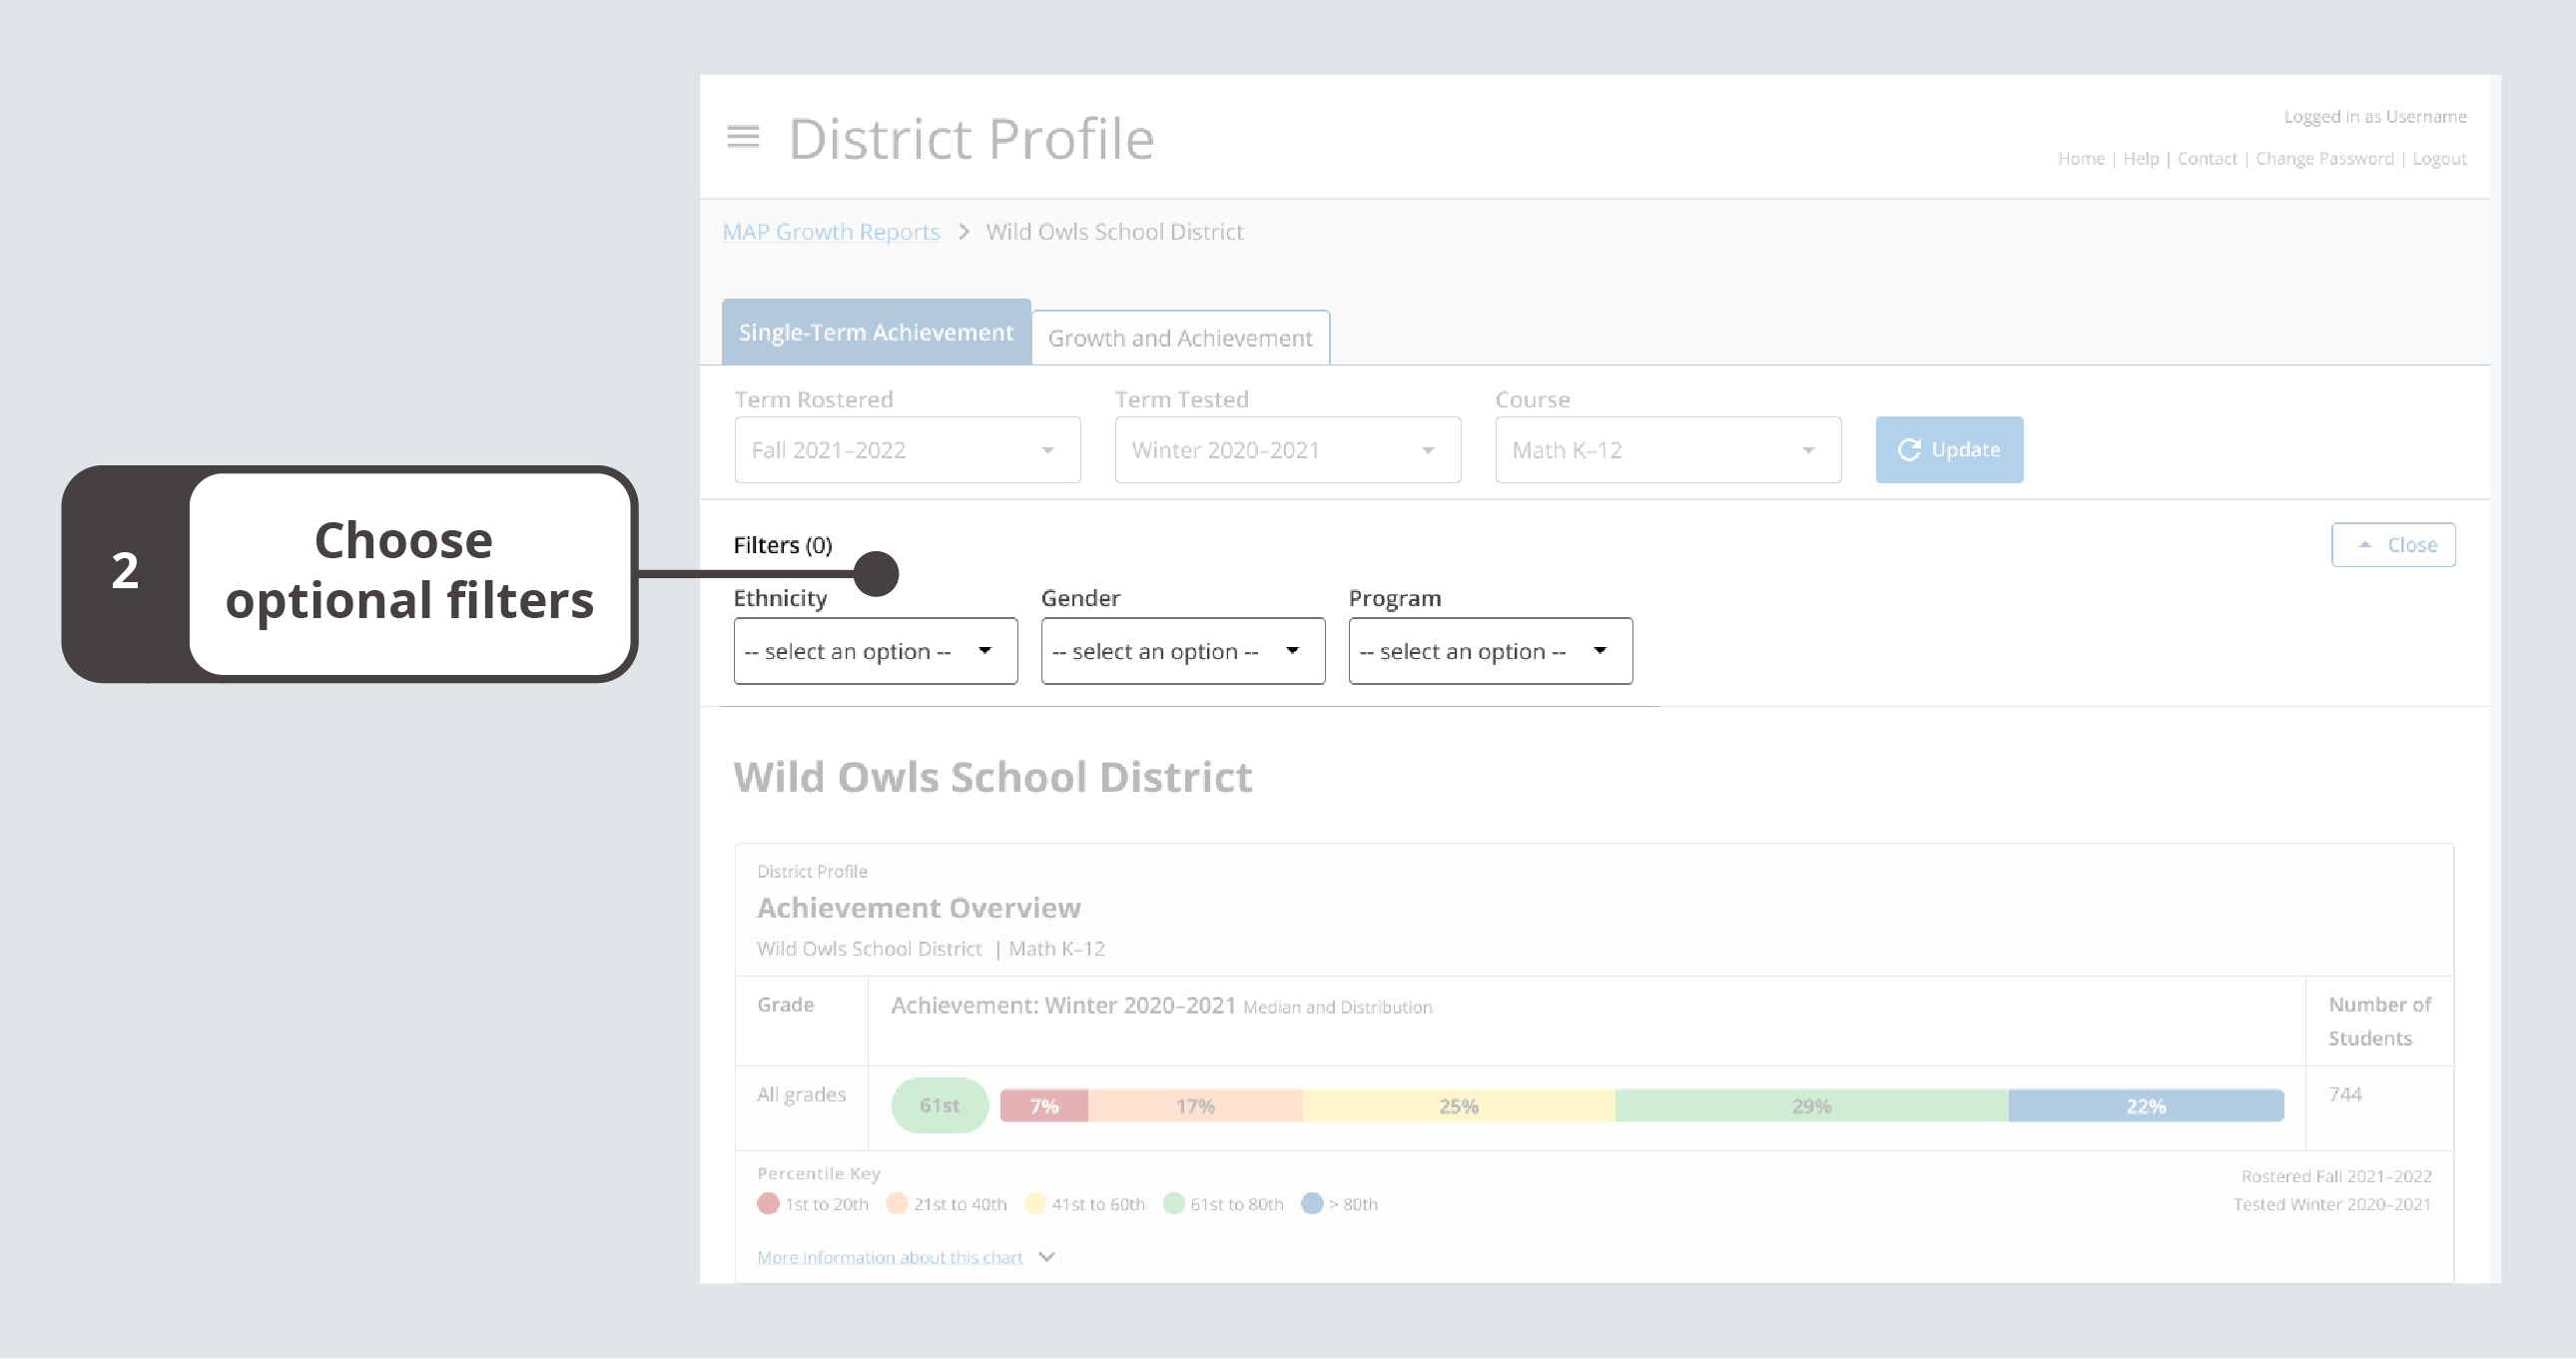The width and height of the screenshot is (2576, 1359).
Task: Click the red 1st to 20th percentile dot
Action: point(768,1204)
